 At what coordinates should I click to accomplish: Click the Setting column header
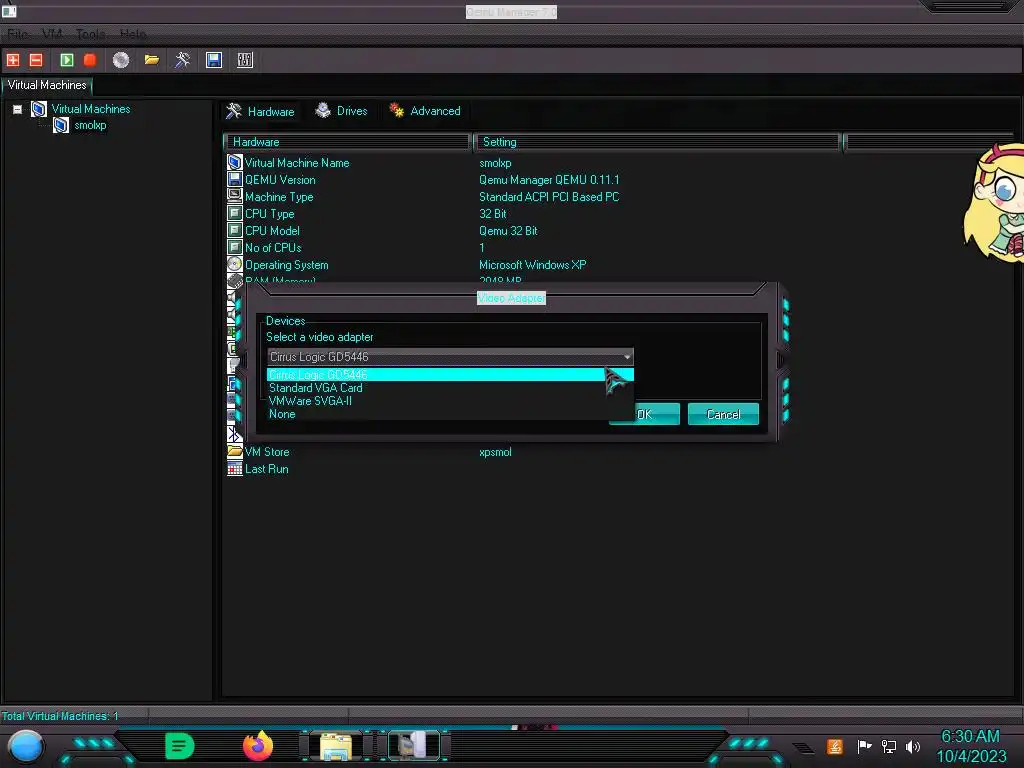pyautogui.click(x=658, y=142)
